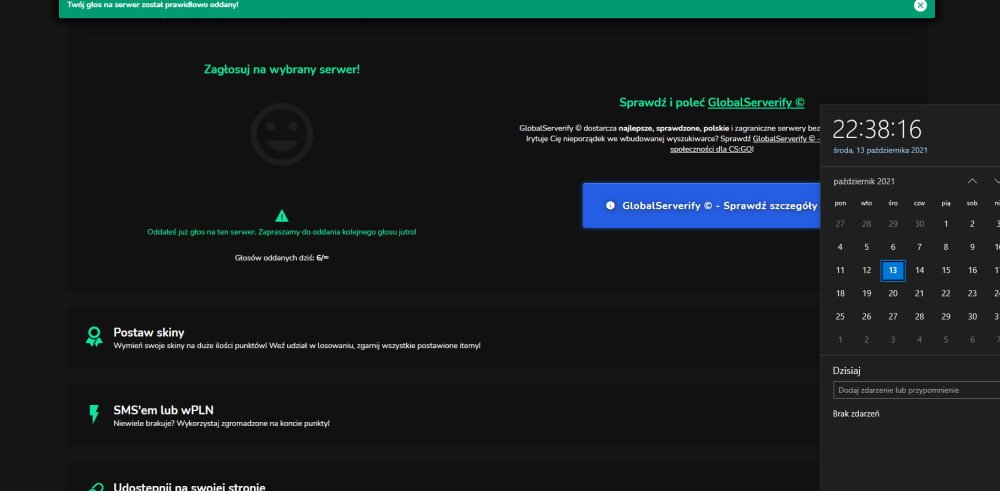Click the smiley face icon
The height and width of the screenshot is (491, 1000).
coord(282,135)
